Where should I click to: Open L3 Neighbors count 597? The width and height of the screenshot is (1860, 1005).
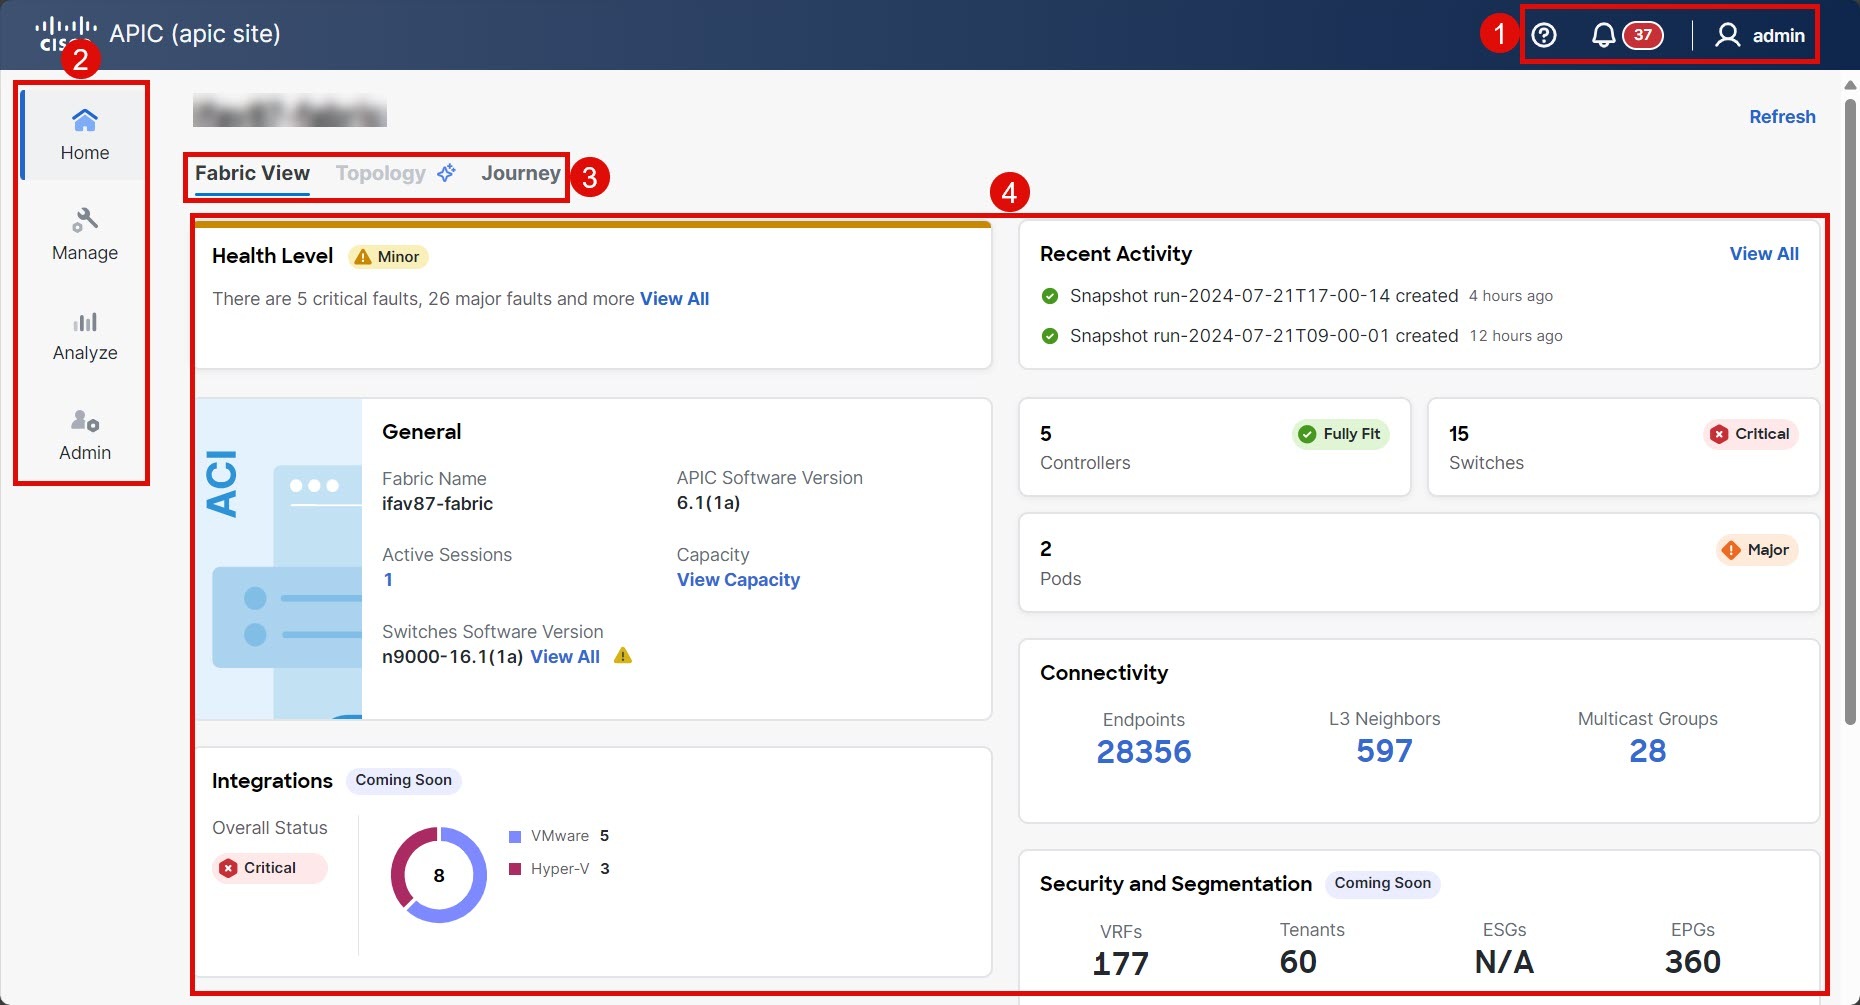coord(1384,751)
